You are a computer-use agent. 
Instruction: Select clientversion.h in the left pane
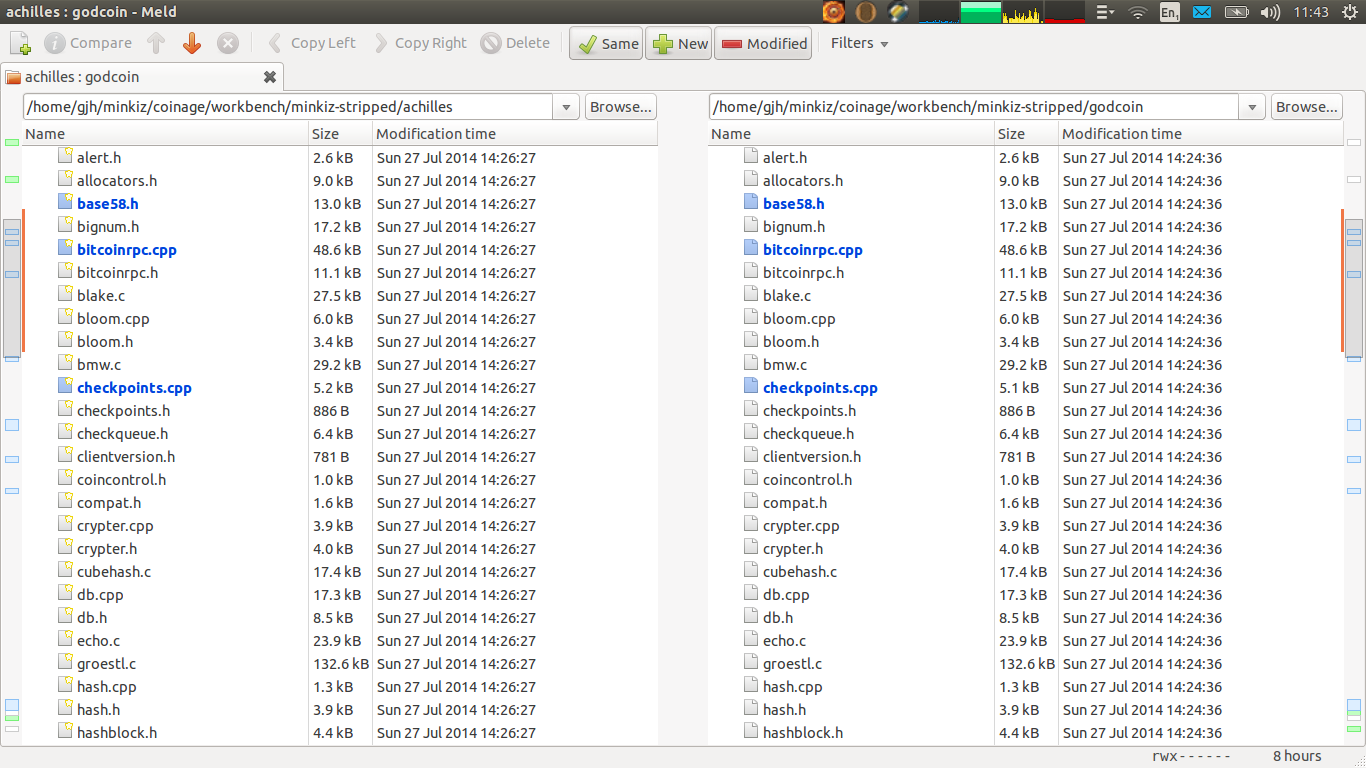(x=126, y=457)
